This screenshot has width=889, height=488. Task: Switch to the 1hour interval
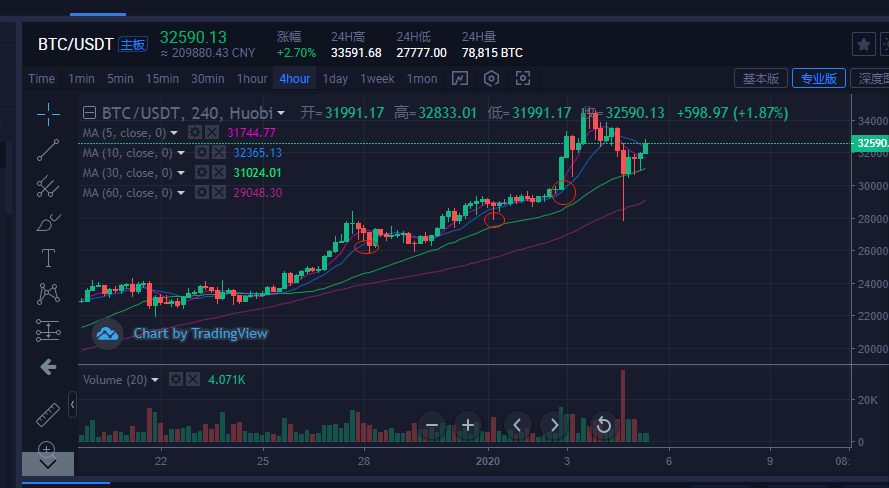(x=252, y=78)
